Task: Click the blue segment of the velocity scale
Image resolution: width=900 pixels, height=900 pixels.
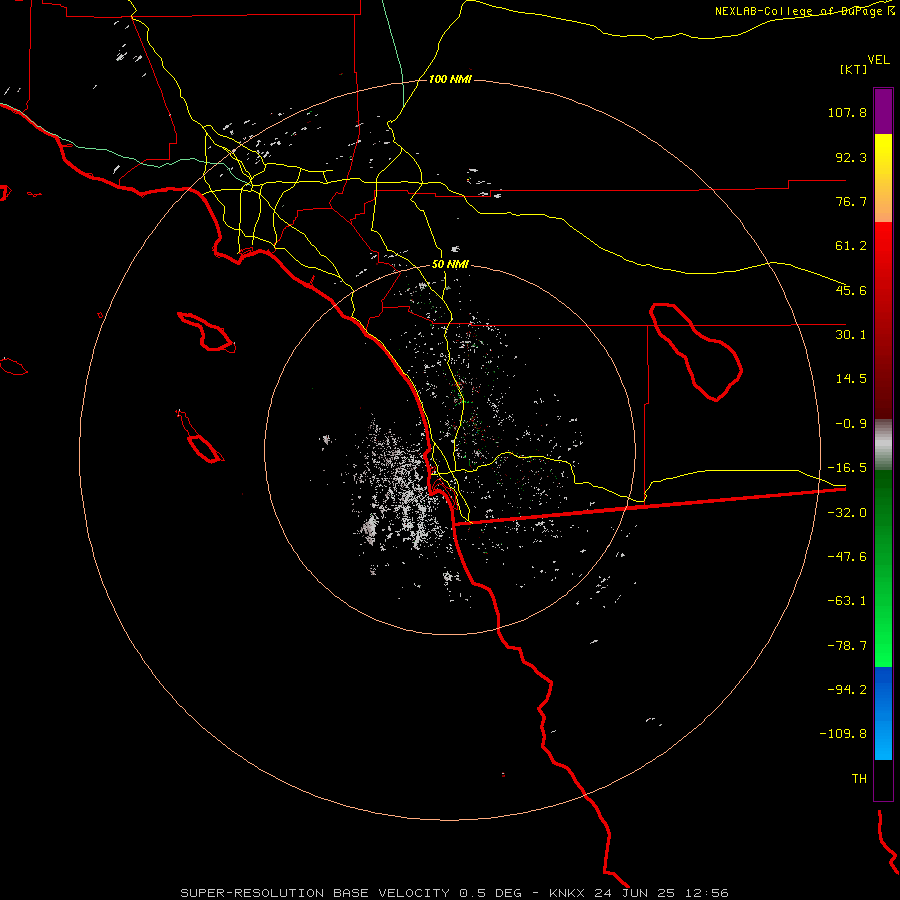Action: [x=883, y=713]
